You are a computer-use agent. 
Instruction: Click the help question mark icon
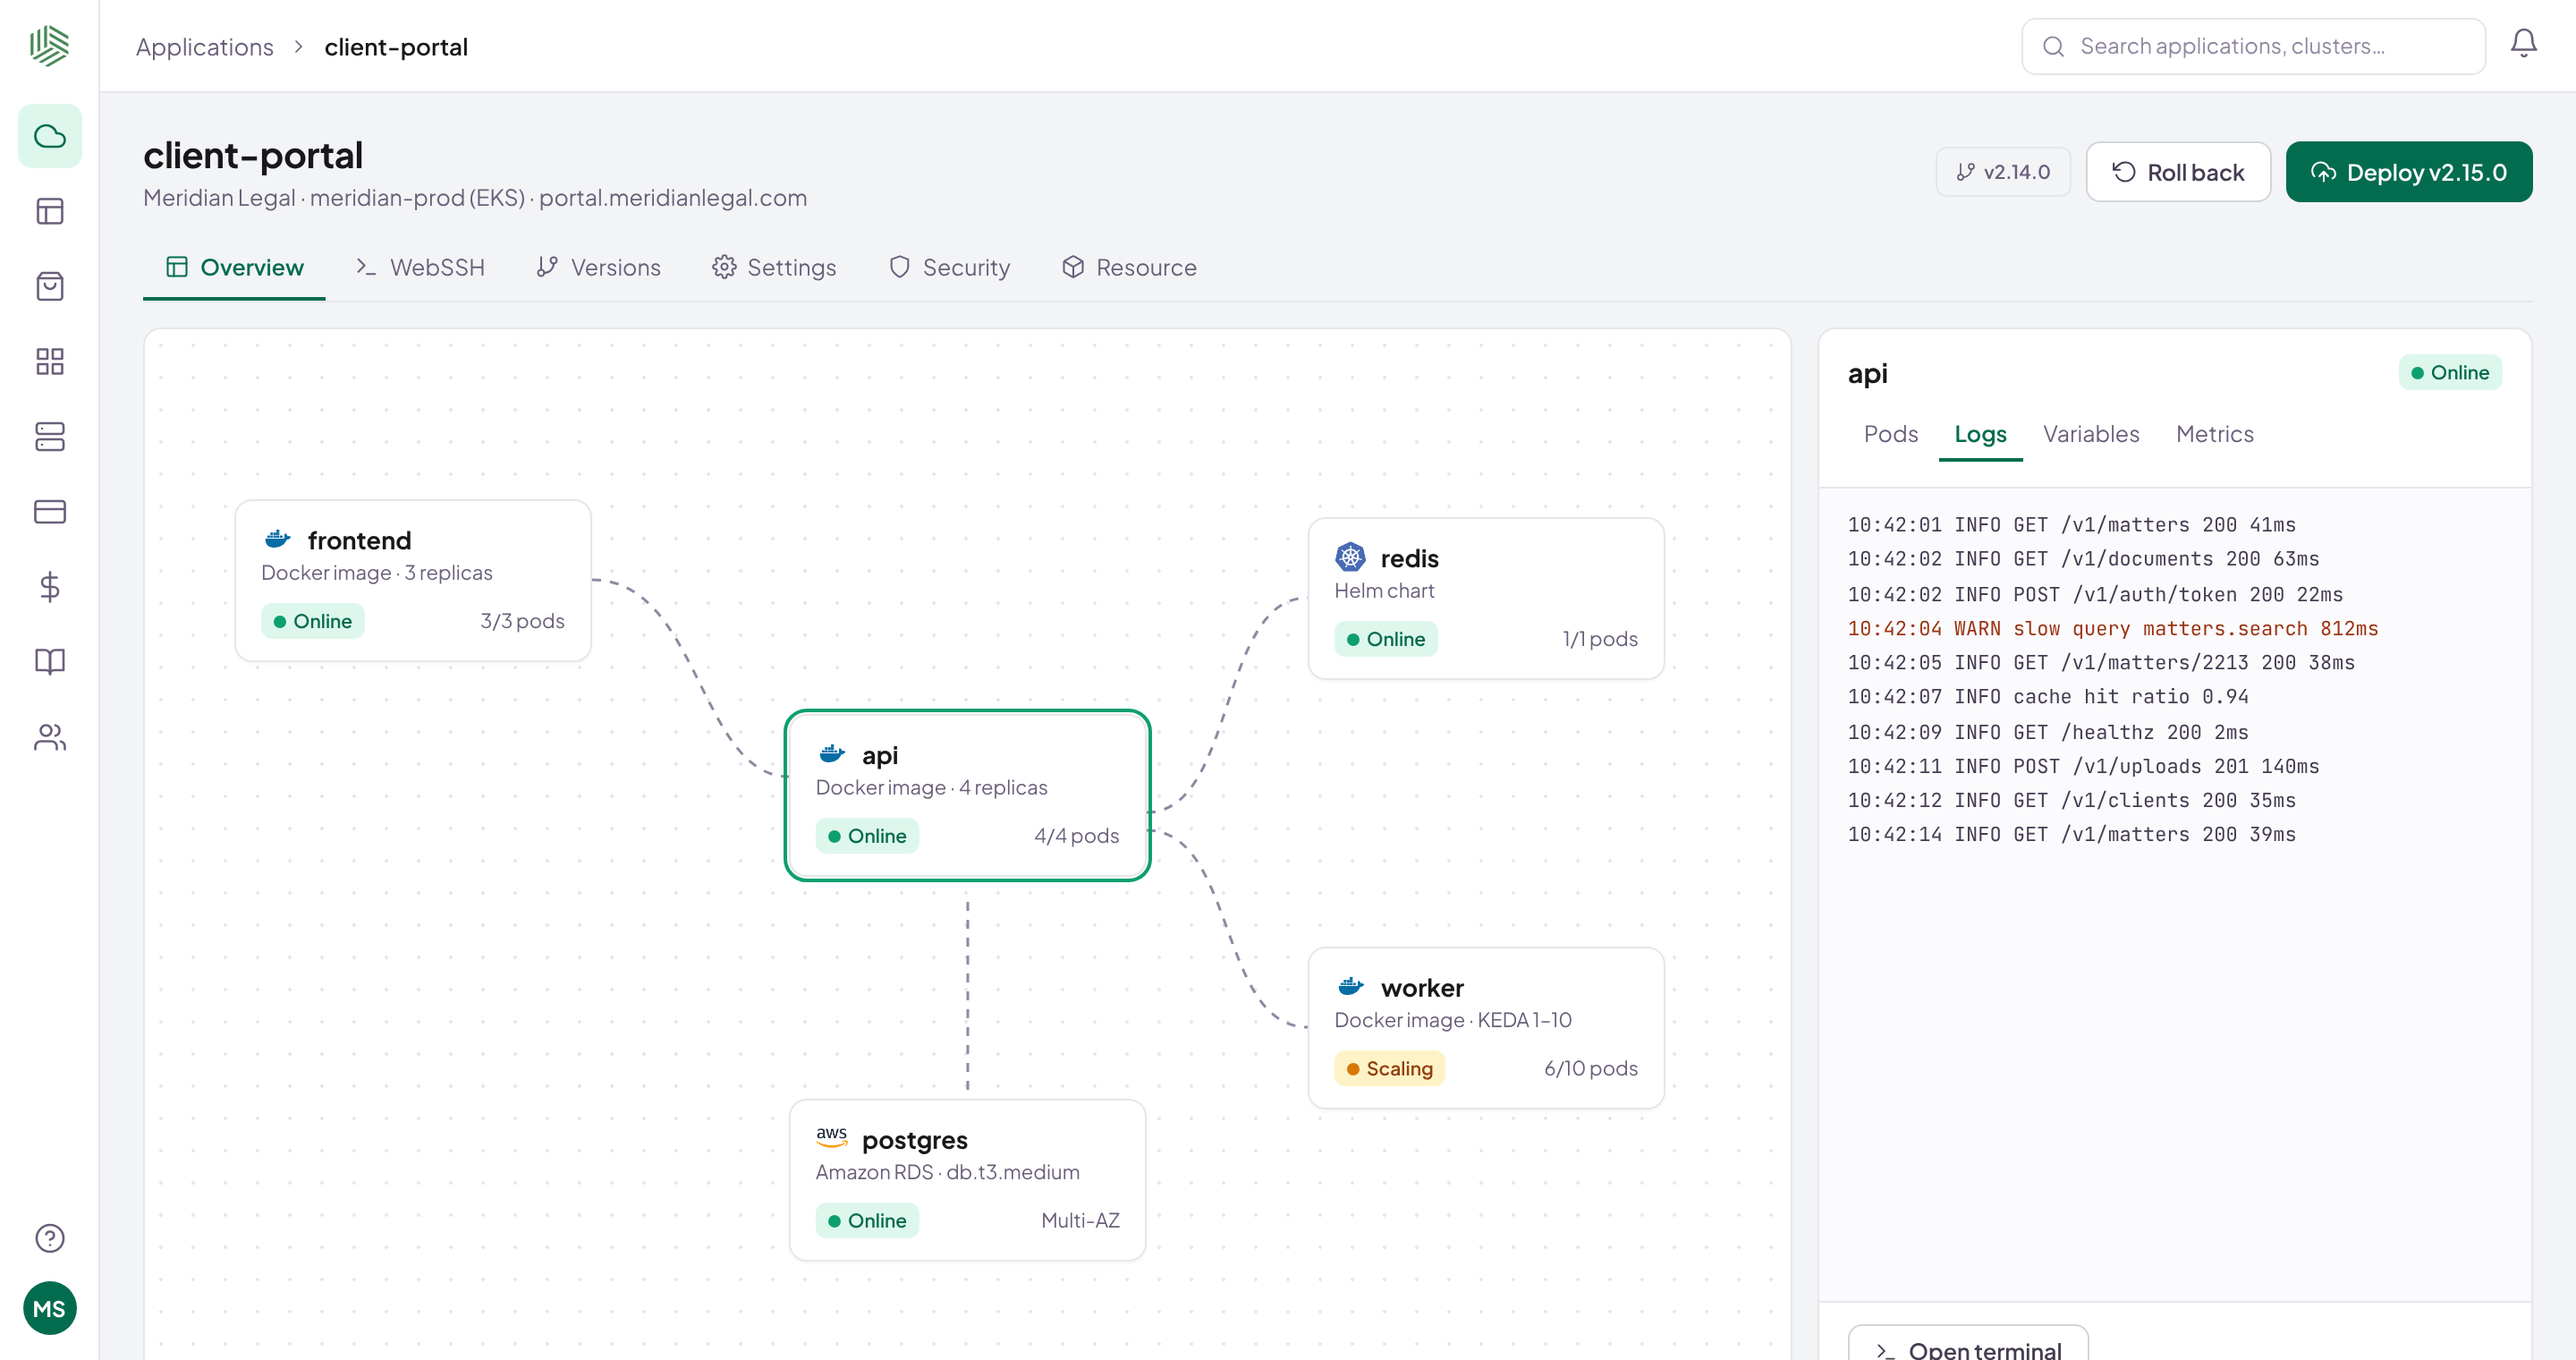pos(49,1238)
